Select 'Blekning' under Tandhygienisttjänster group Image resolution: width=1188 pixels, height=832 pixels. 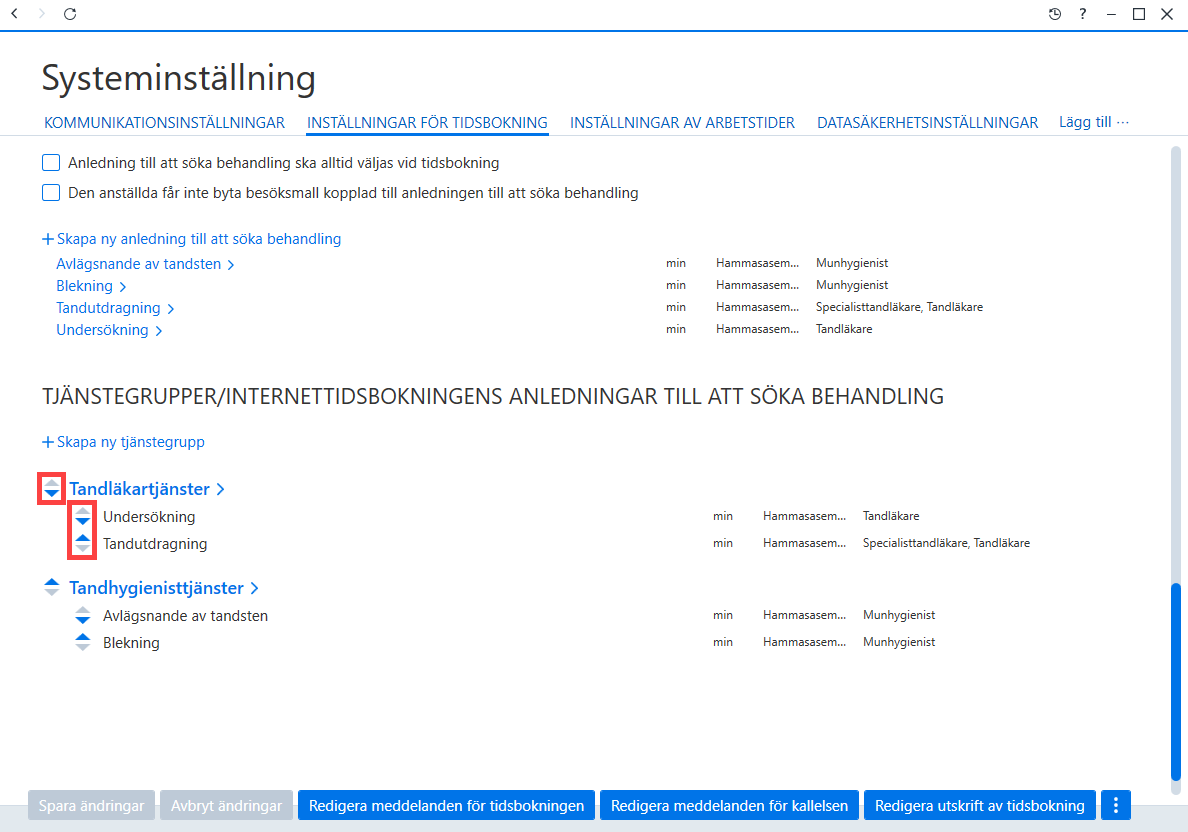[x=131, y=643]
